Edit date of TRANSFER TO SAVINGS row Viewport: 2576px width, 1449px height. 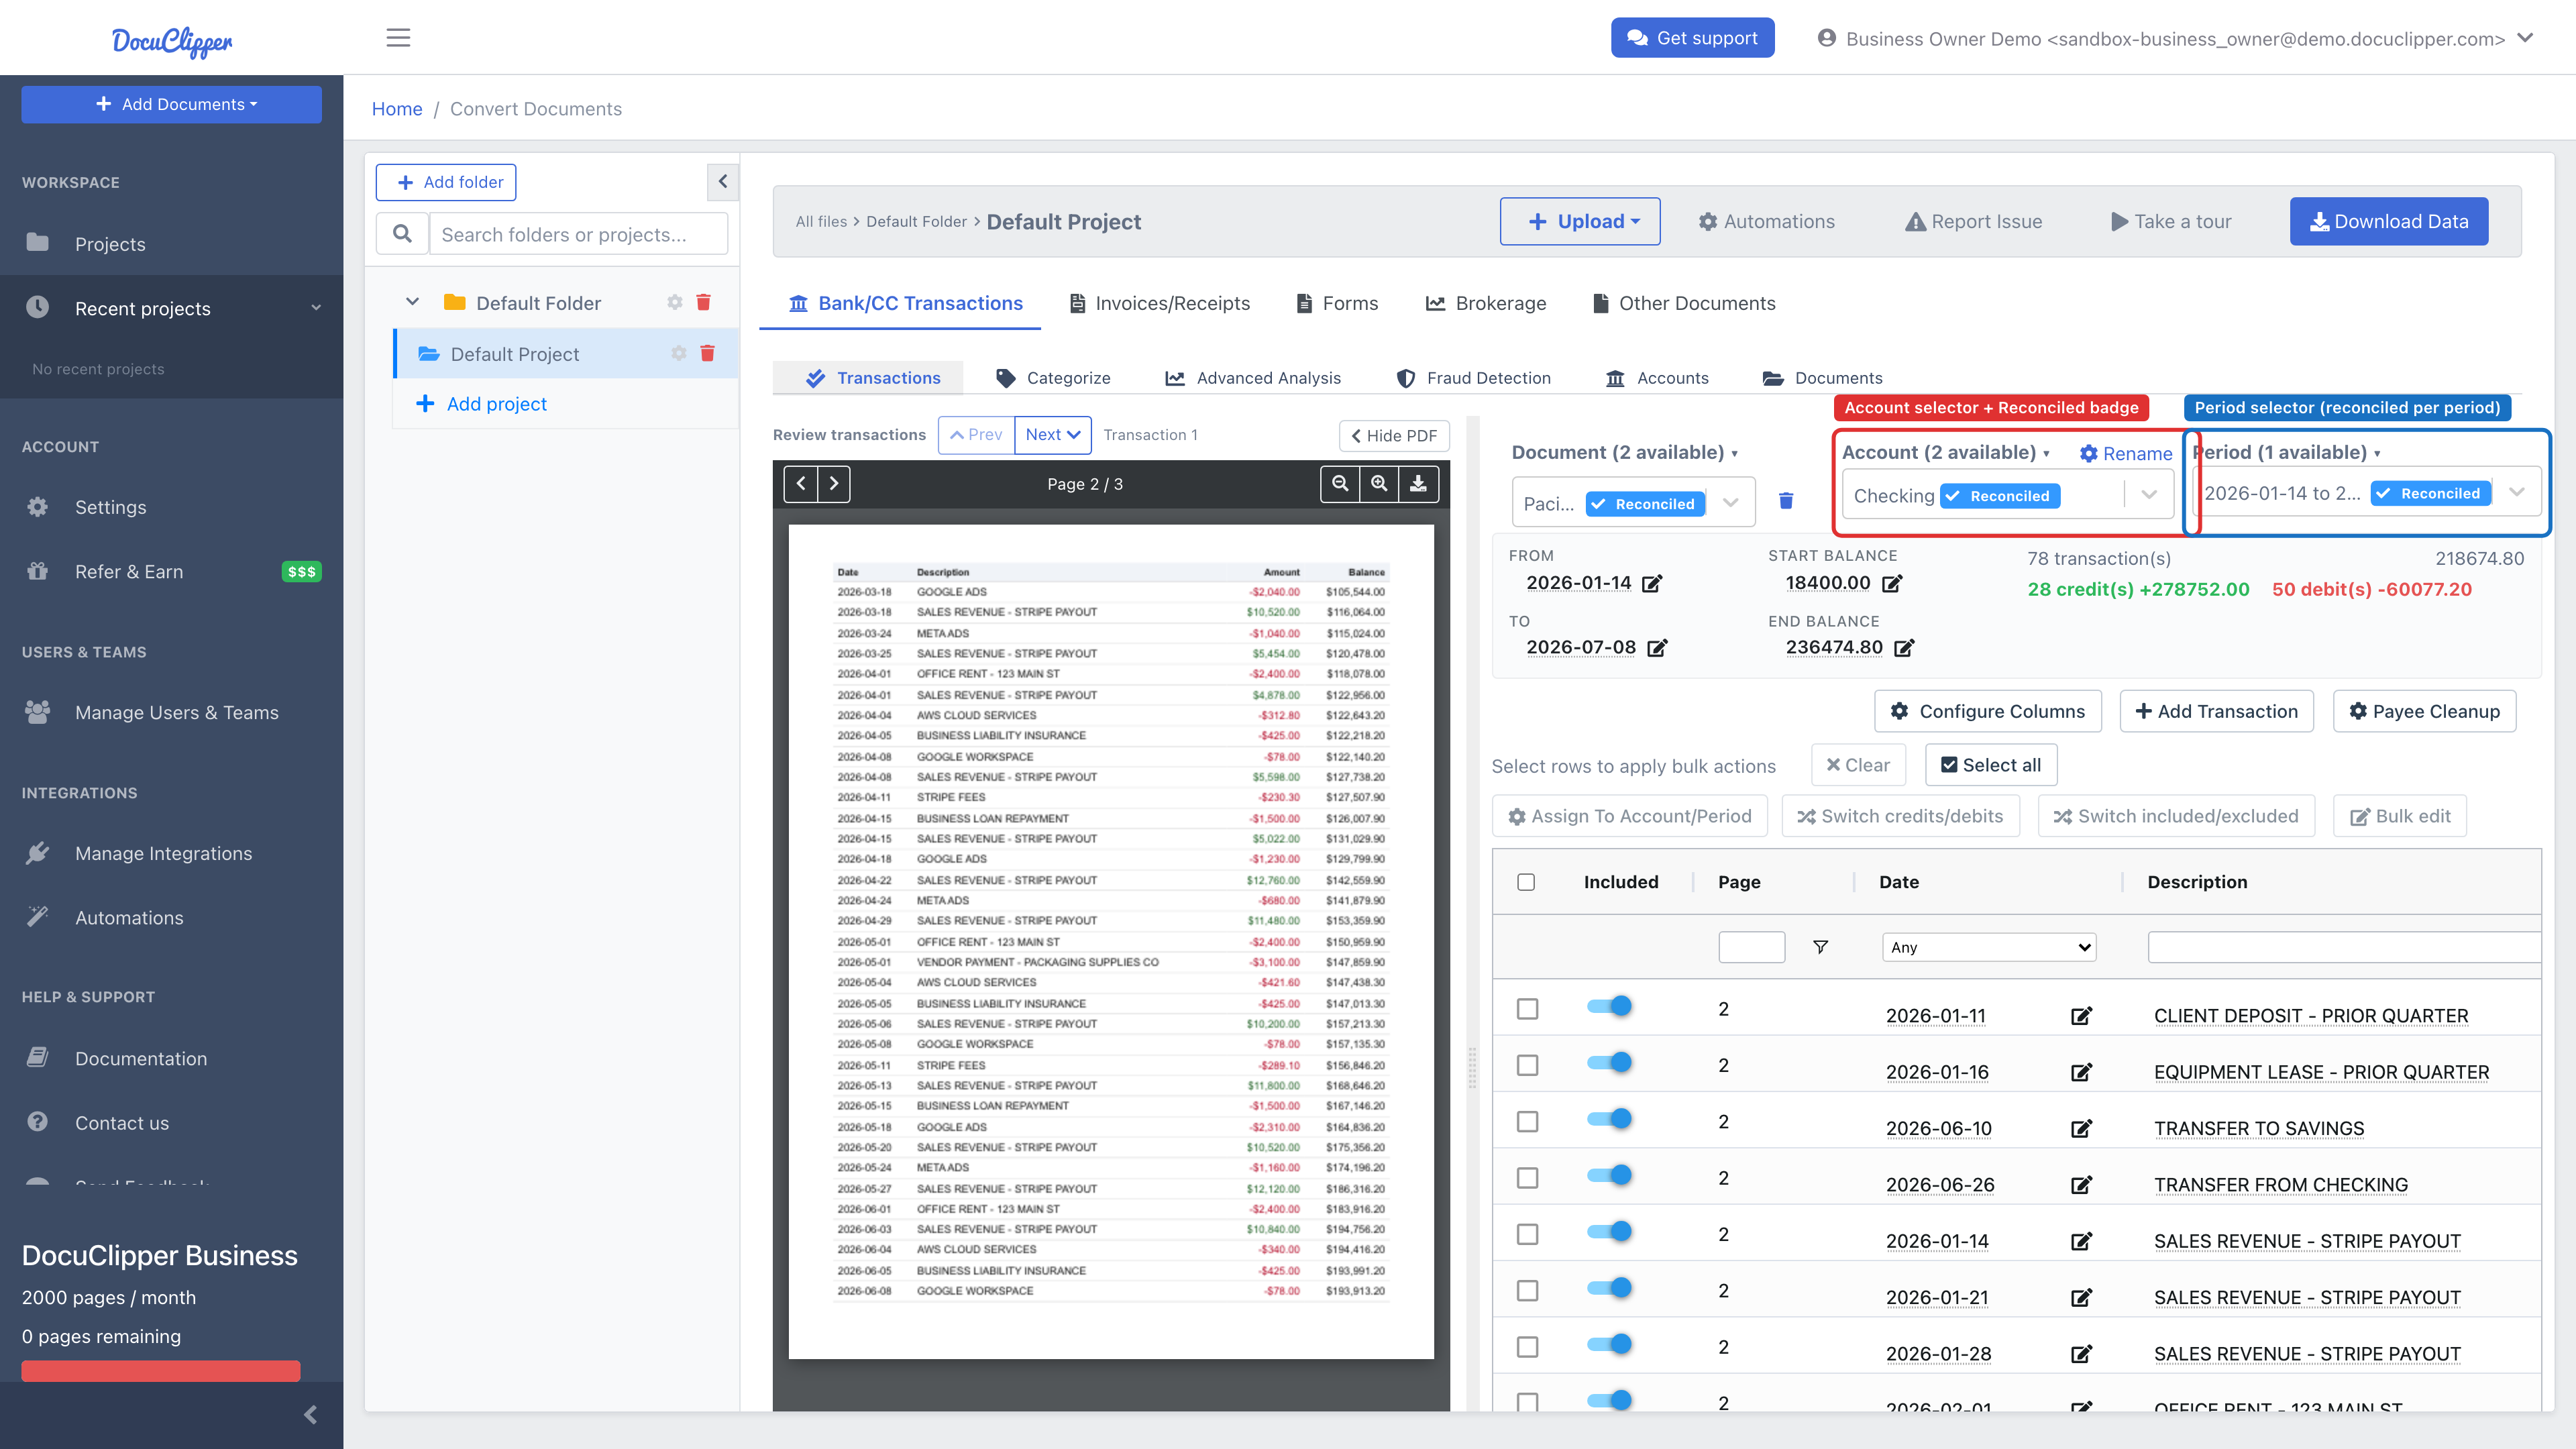coord(2081,1129)
